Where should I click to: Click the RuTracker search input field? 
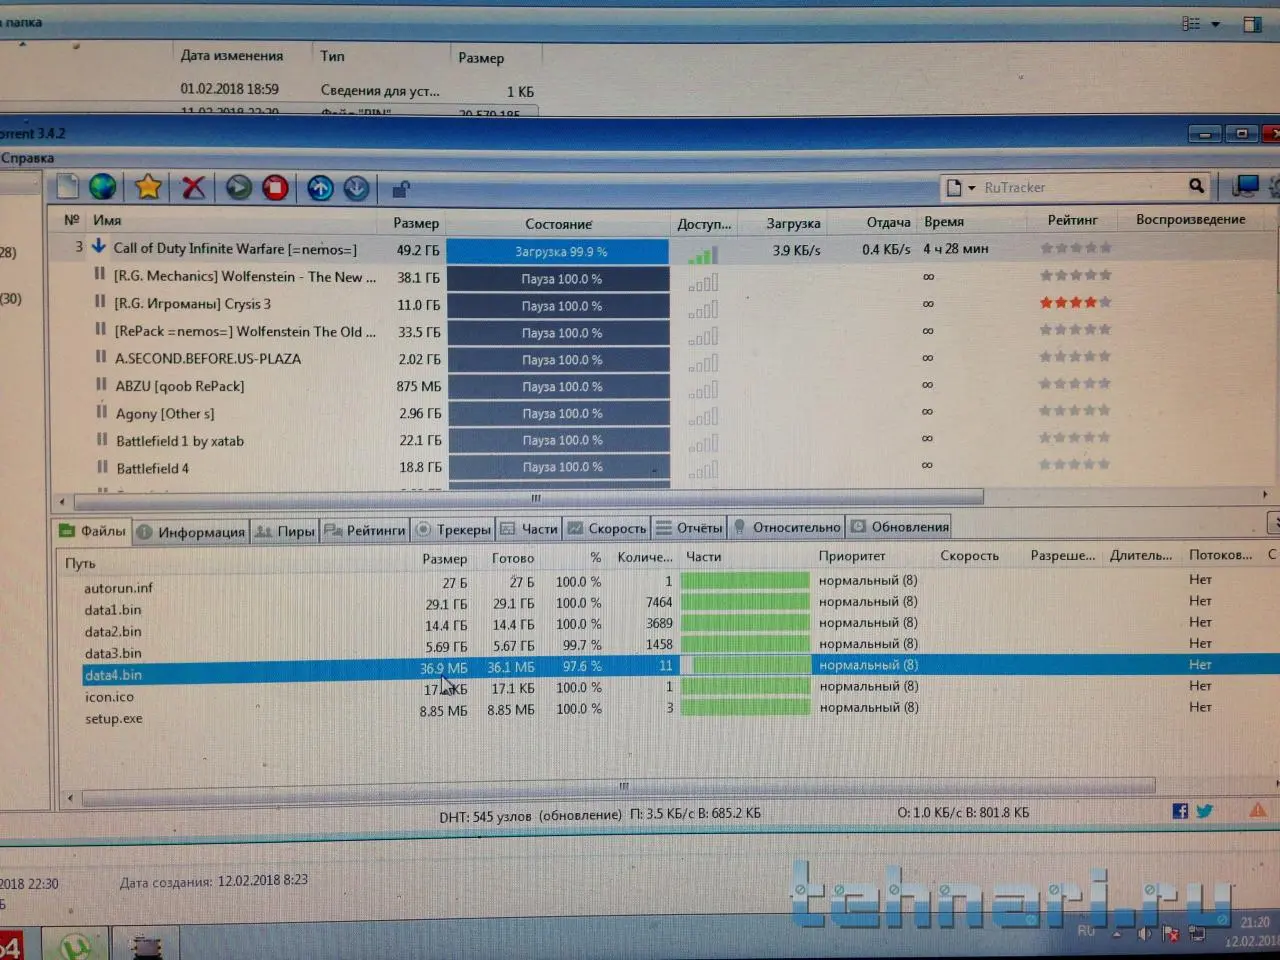coord(1082,187)
